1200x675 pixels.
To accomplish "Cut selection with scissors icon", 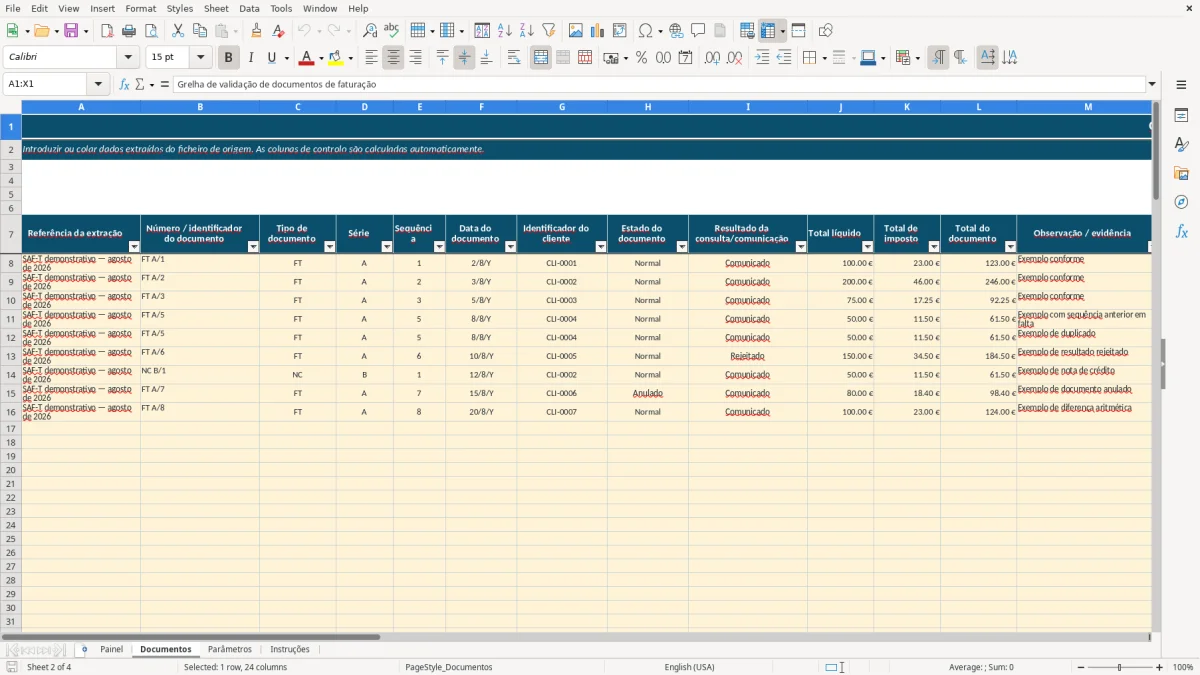I will pyautogui.click(x=178, y=31).
